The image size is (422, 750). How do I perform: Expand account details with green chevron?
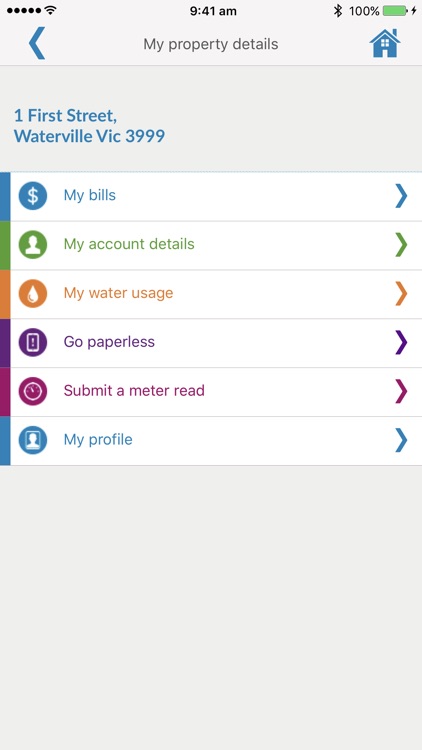click(401, 245)
